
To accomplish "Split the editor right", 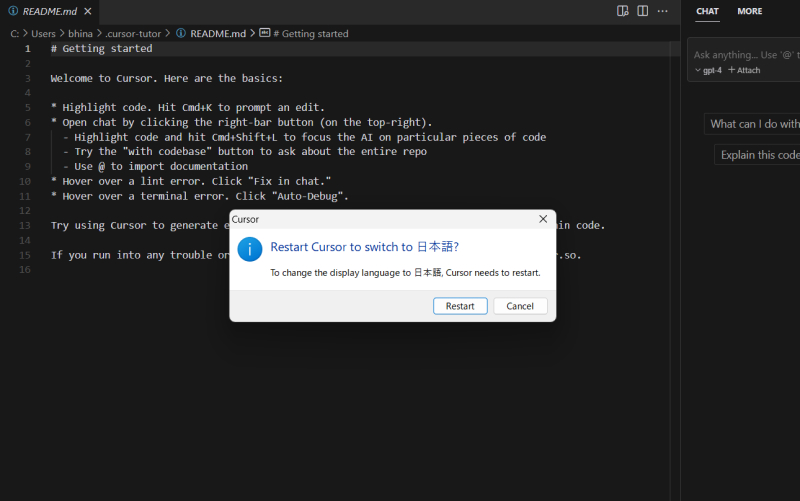I will (643, 11).
